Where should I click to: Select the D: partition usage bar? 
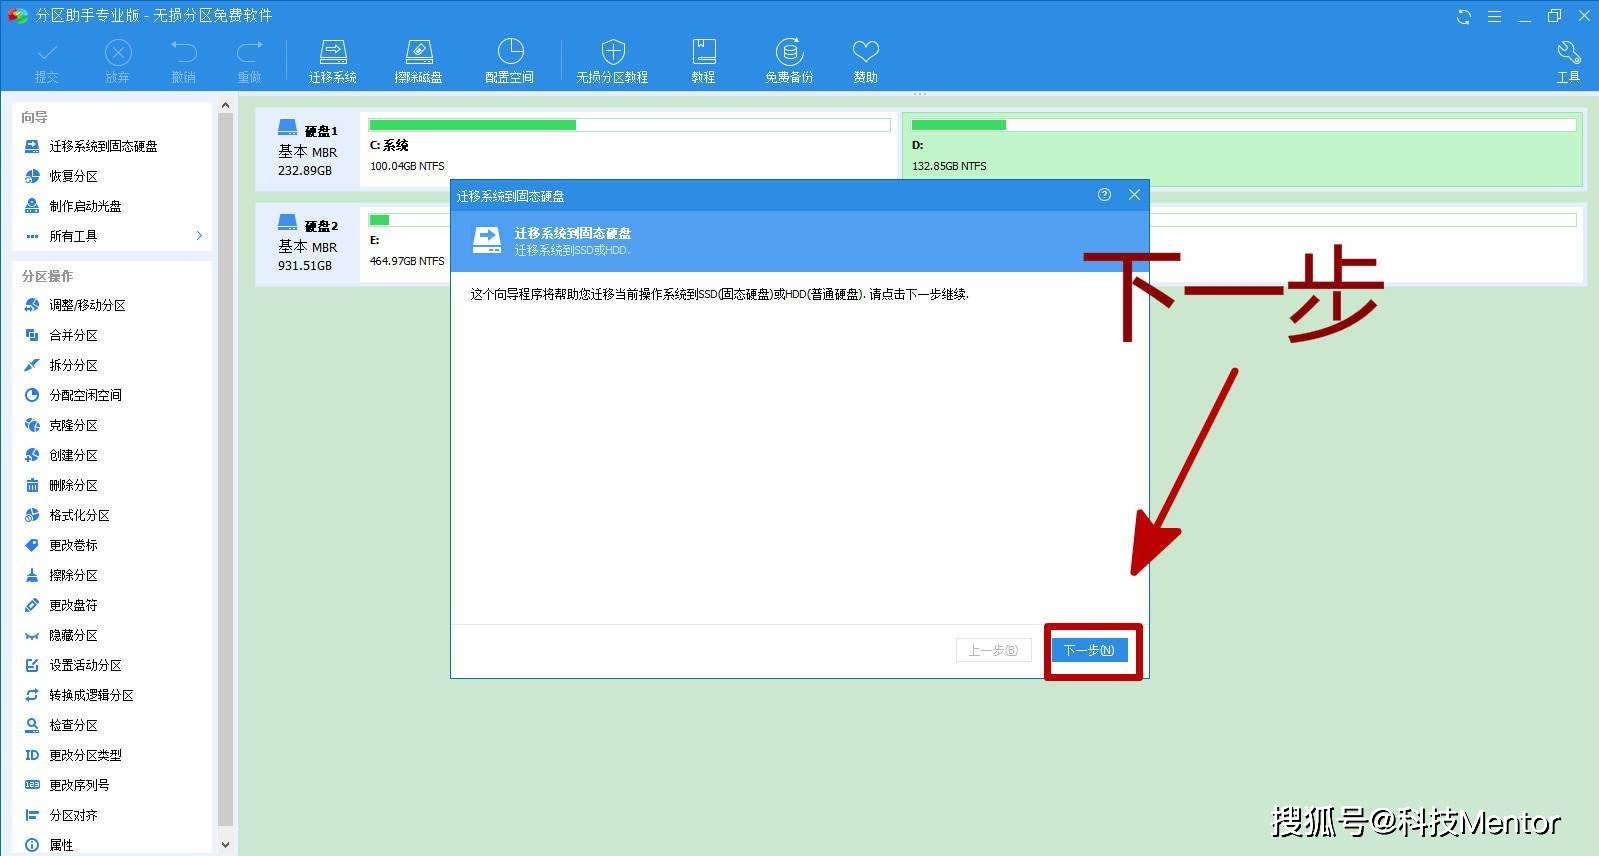[1242, 125]
